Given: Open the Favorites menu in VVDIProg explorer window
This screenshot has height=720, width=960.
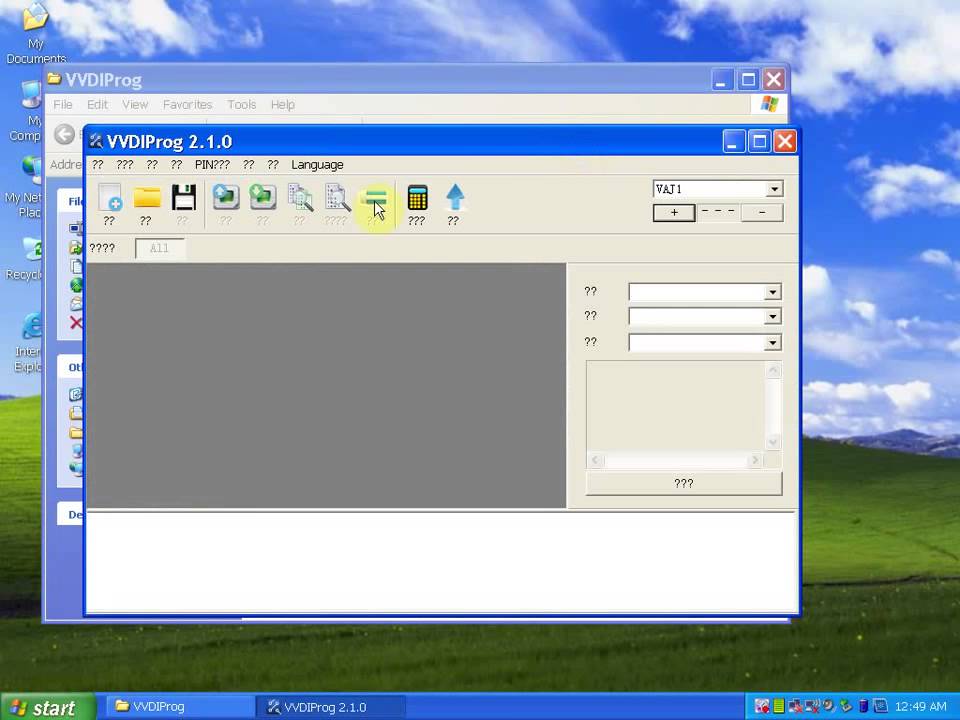Looking at the screenshot, I should coord(187,105).
